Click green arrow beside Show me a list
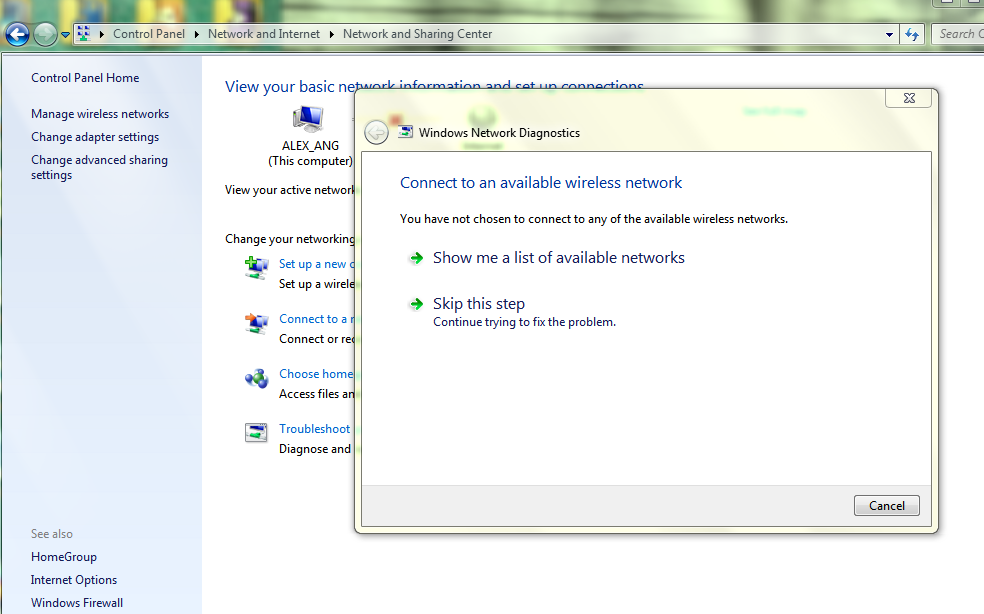This screenshot has height=614, width=984. click(x=416, y=258)
